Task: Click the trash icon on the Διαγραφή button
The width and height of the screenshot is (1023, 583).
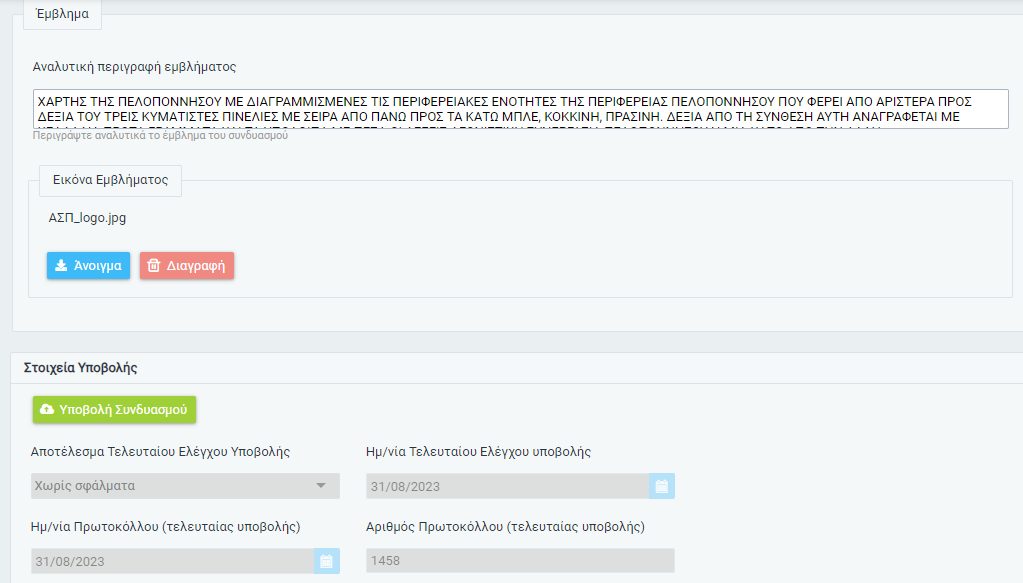Action: 153,266
